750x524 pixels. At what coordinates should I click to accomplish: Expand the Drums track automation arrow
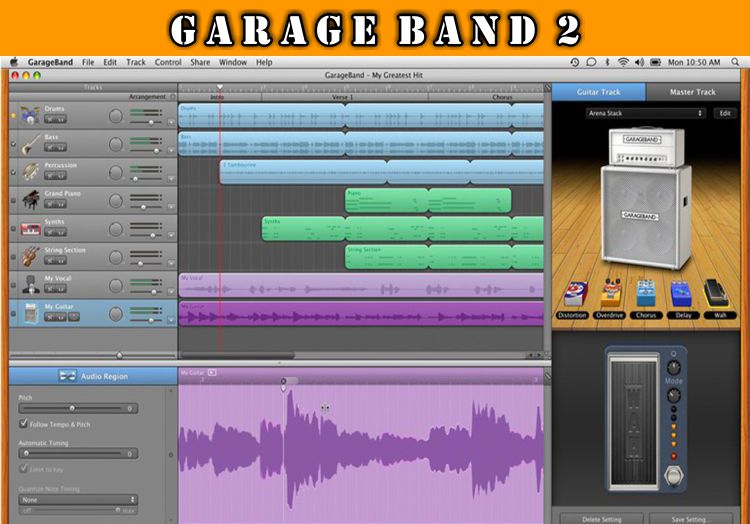[171, 122]
